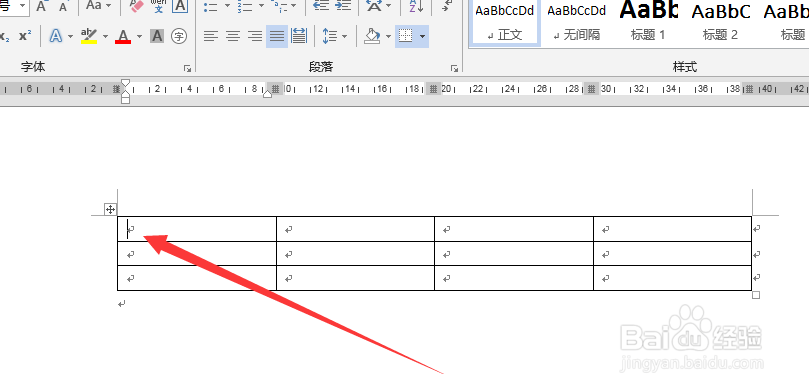Clear all formatting with eraser icon
Image resolution: width=809 pixels, height=391 pixels.
click(137, 6)
